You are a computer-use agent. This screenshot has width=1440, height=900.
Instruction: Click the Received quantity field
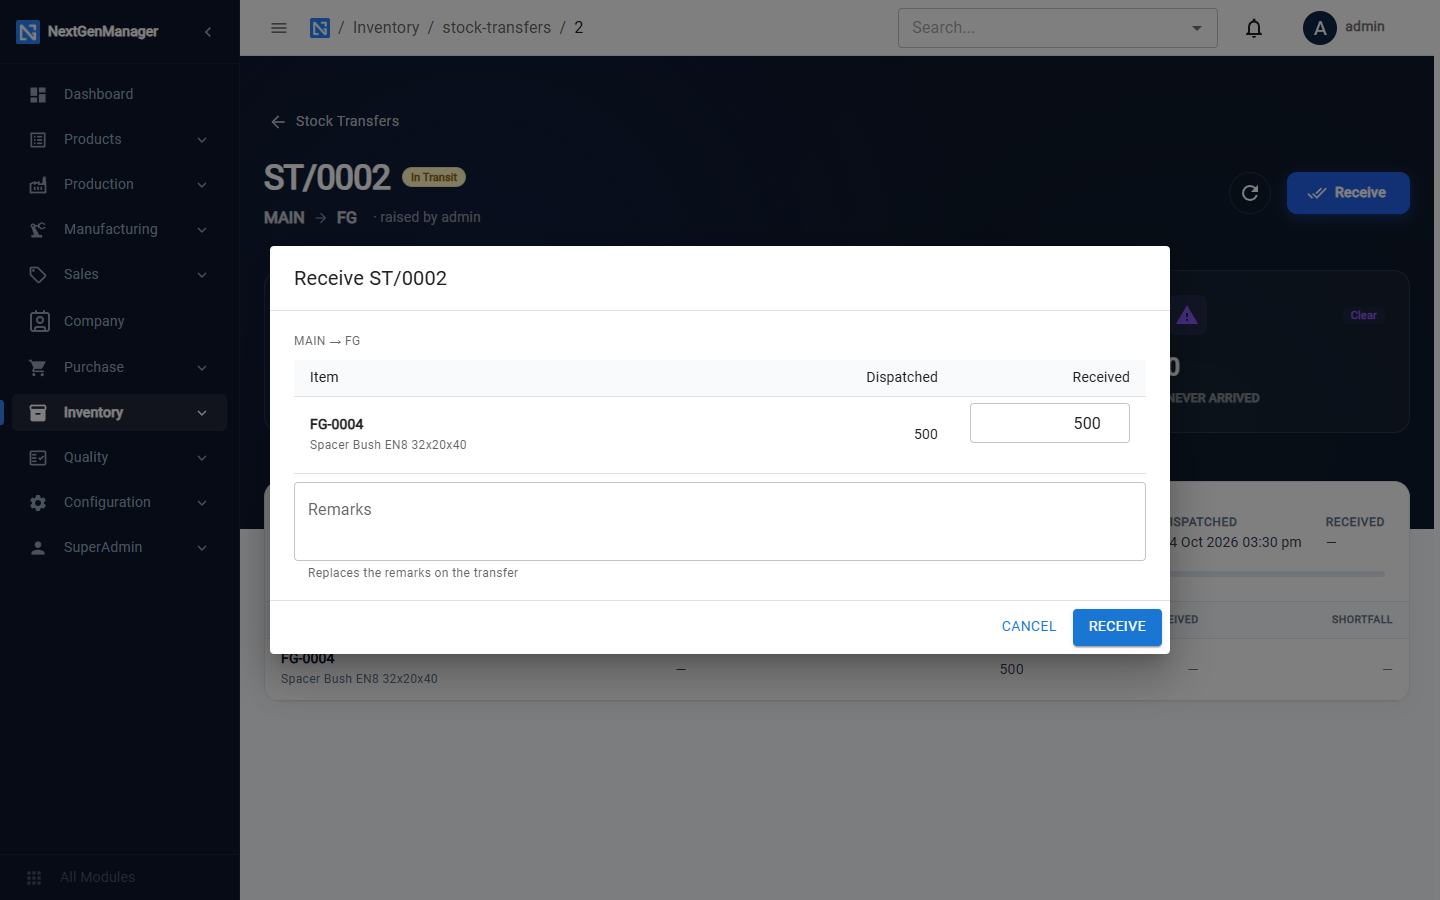(1050, 423)
